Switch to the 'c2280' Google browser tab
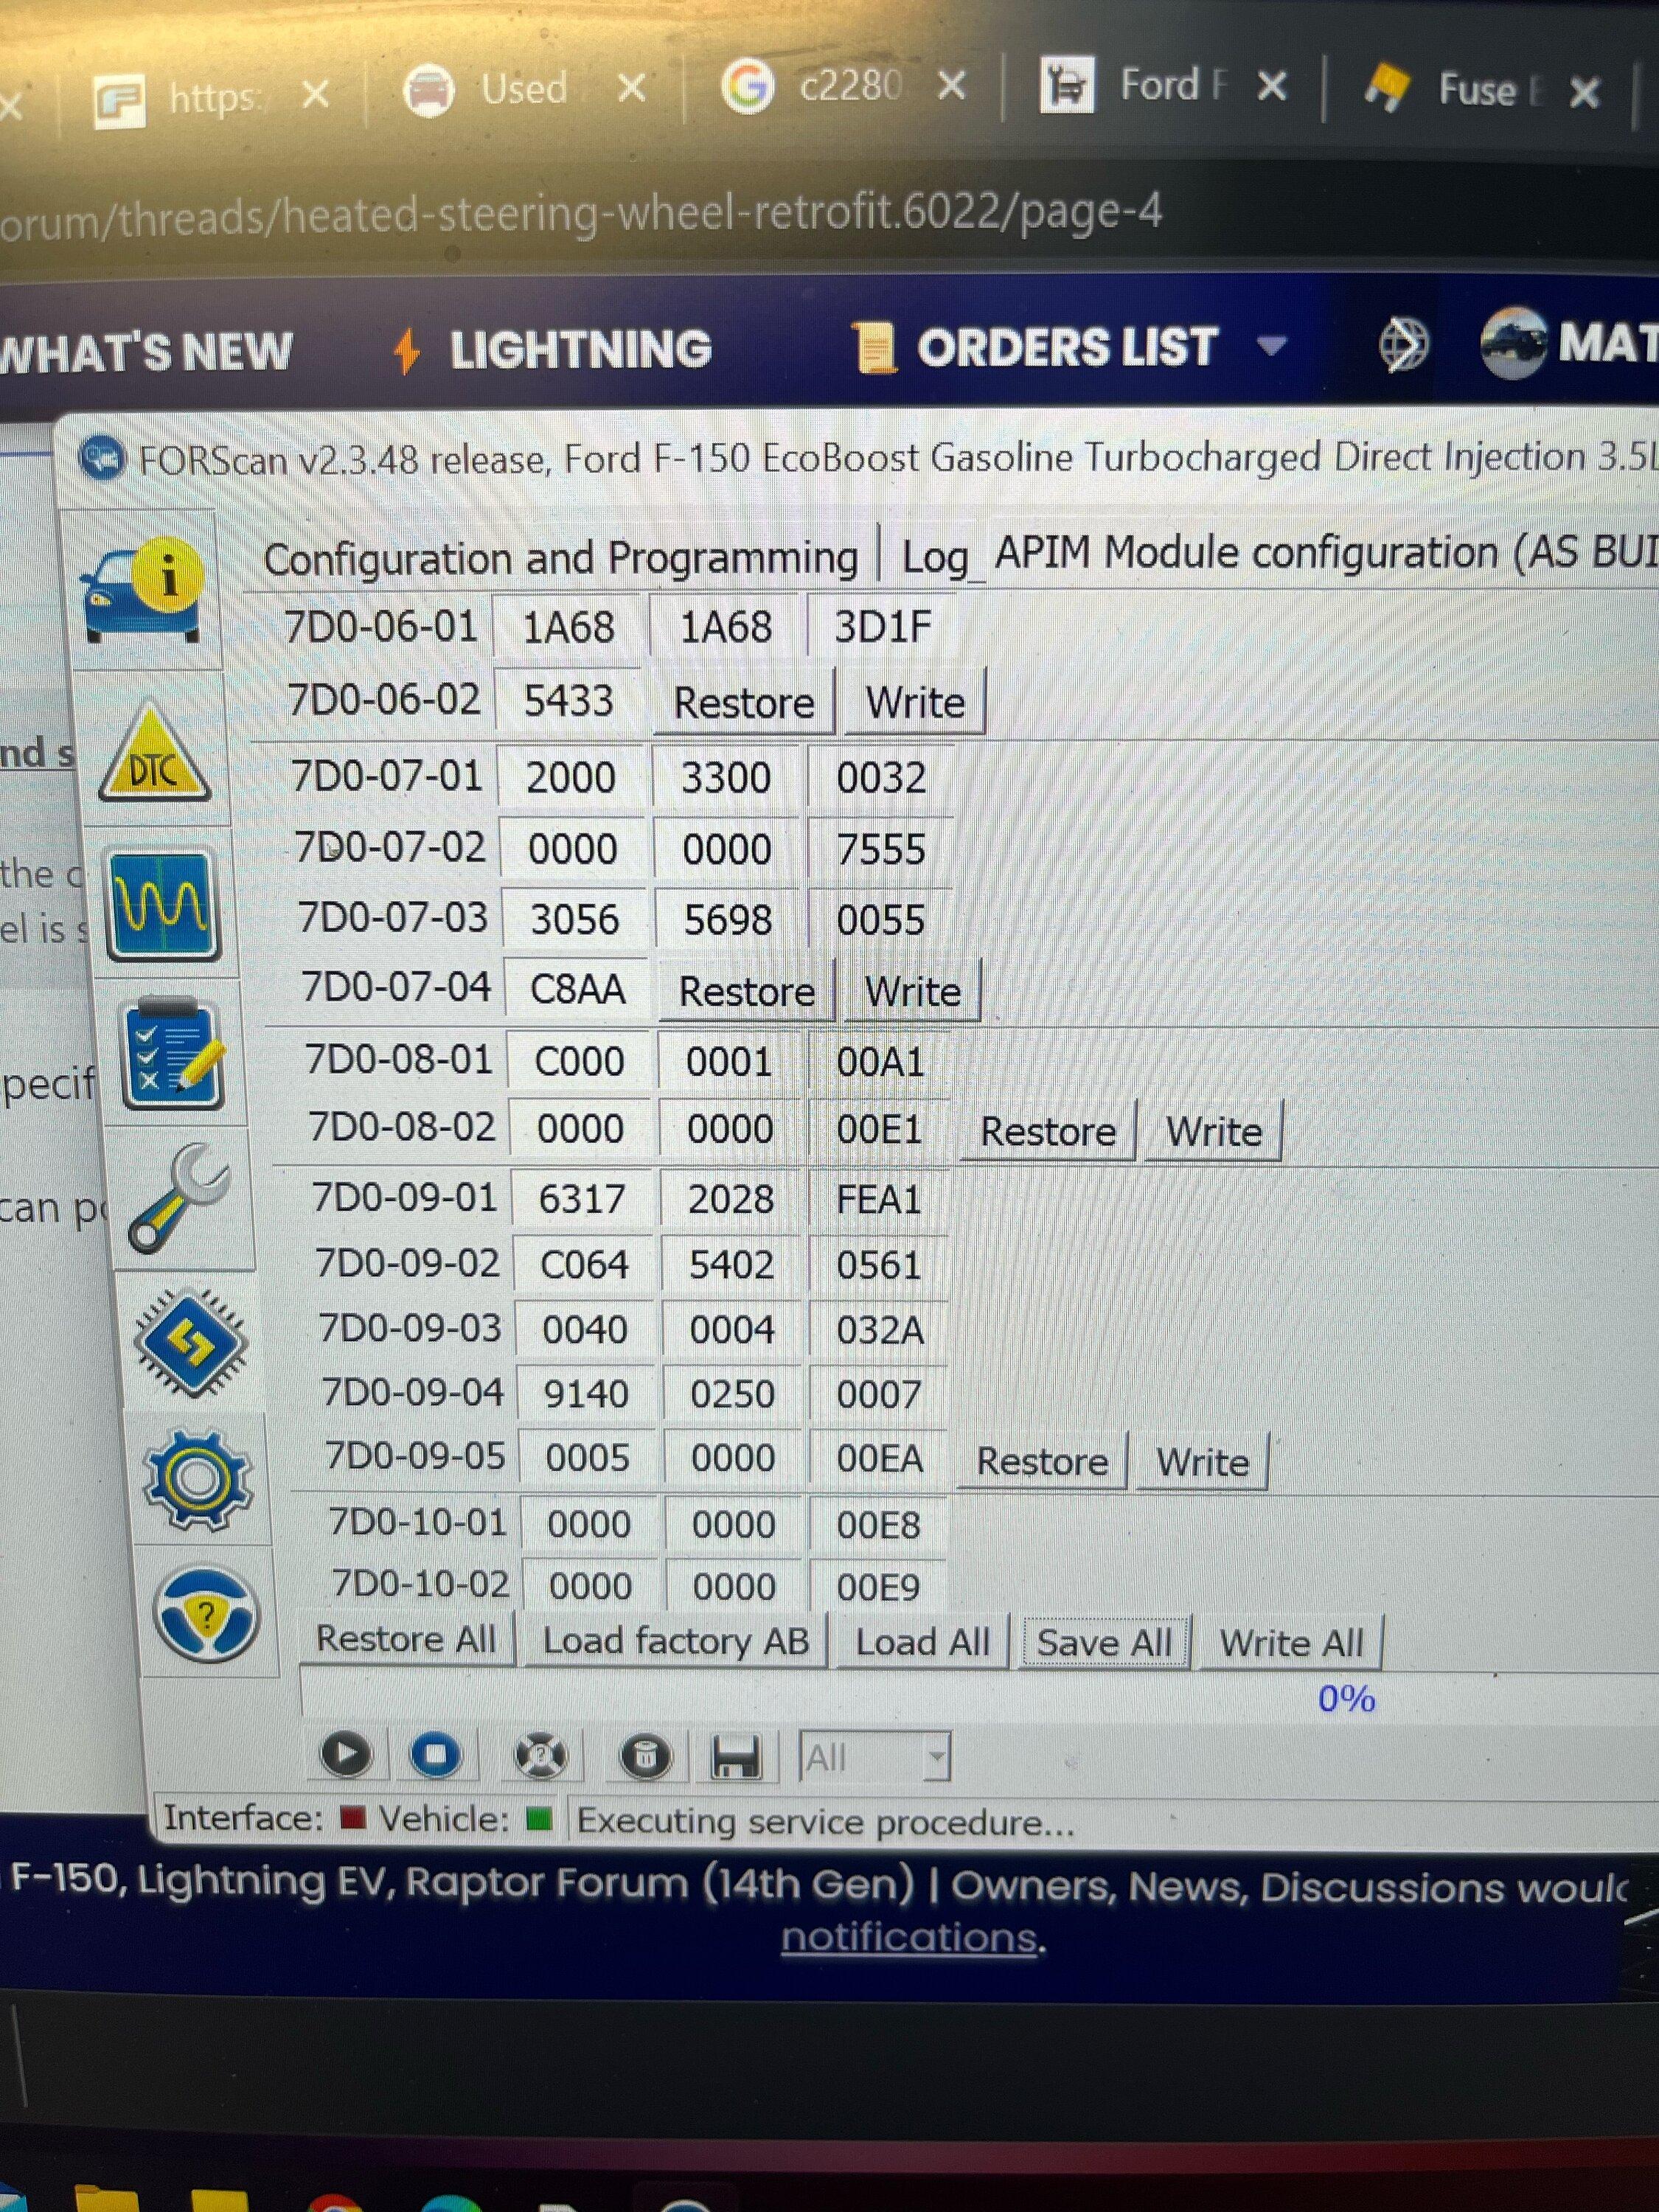 click(x=849, y=86)
